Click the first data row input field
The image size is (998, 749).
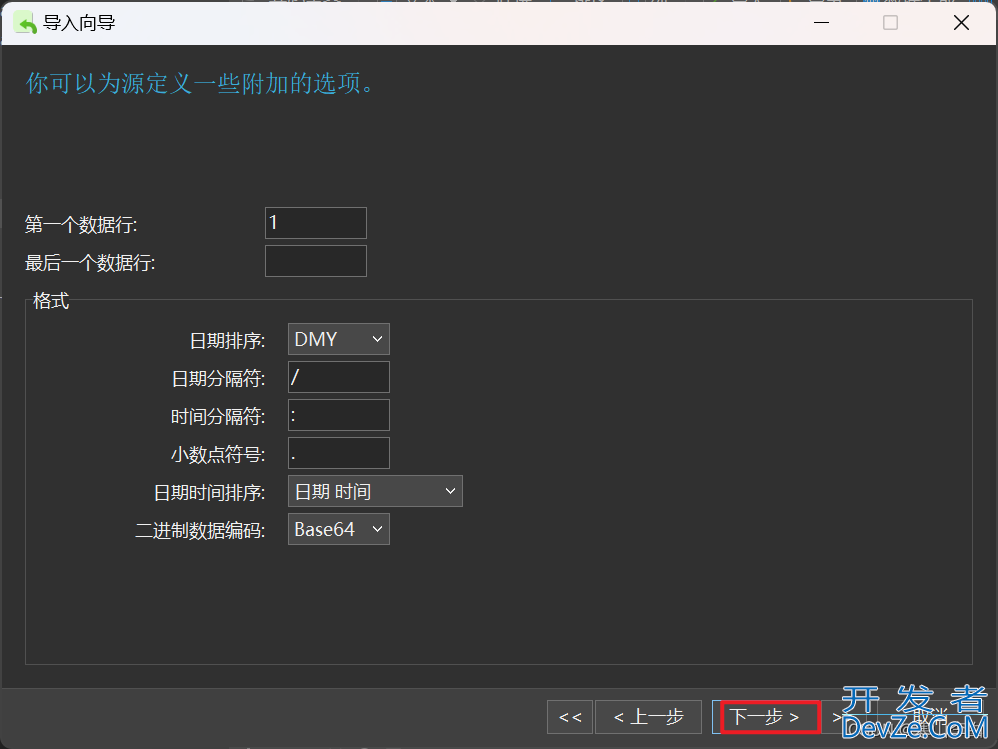pyautogui.click(x=316, y=223)
